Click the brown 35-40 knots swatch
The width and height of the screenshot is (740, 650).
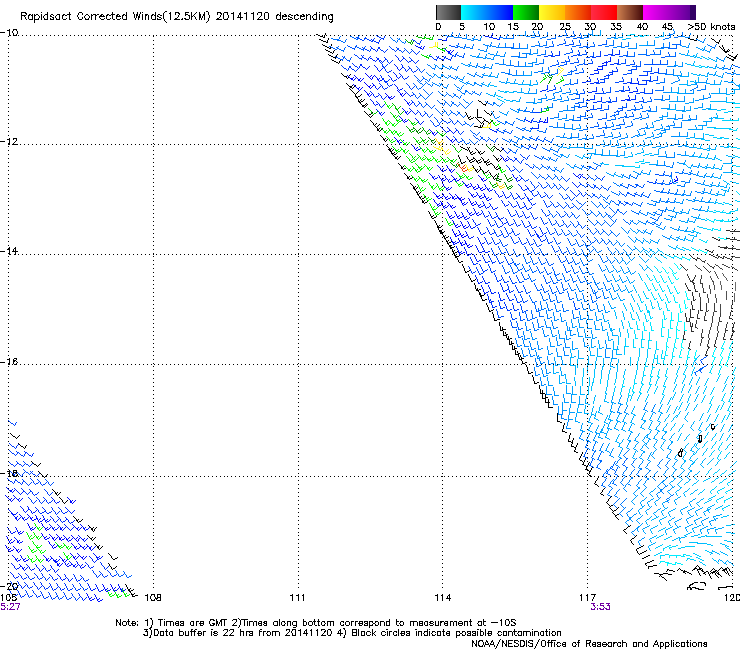coord(630,12)
